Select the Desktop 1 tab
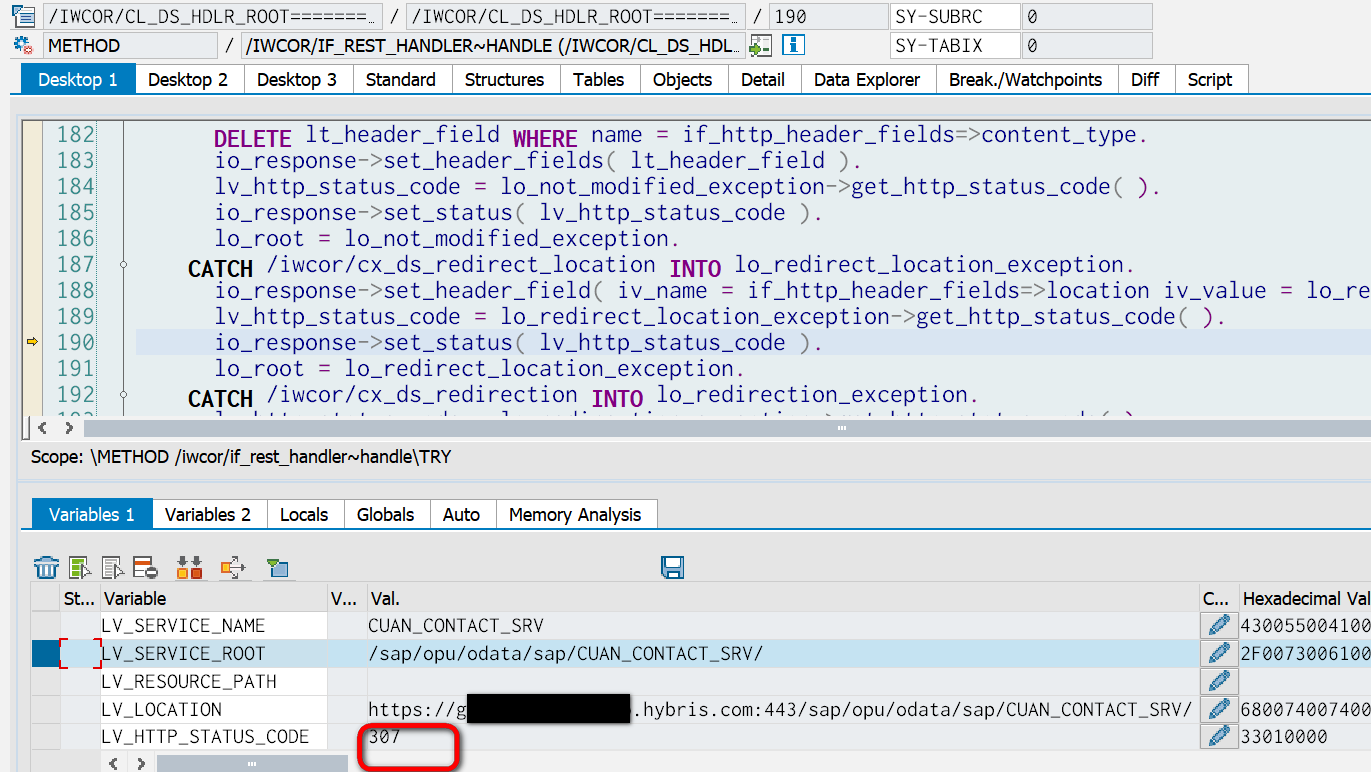The height and width of the screenshot is (772, 1371). (78, 80)
